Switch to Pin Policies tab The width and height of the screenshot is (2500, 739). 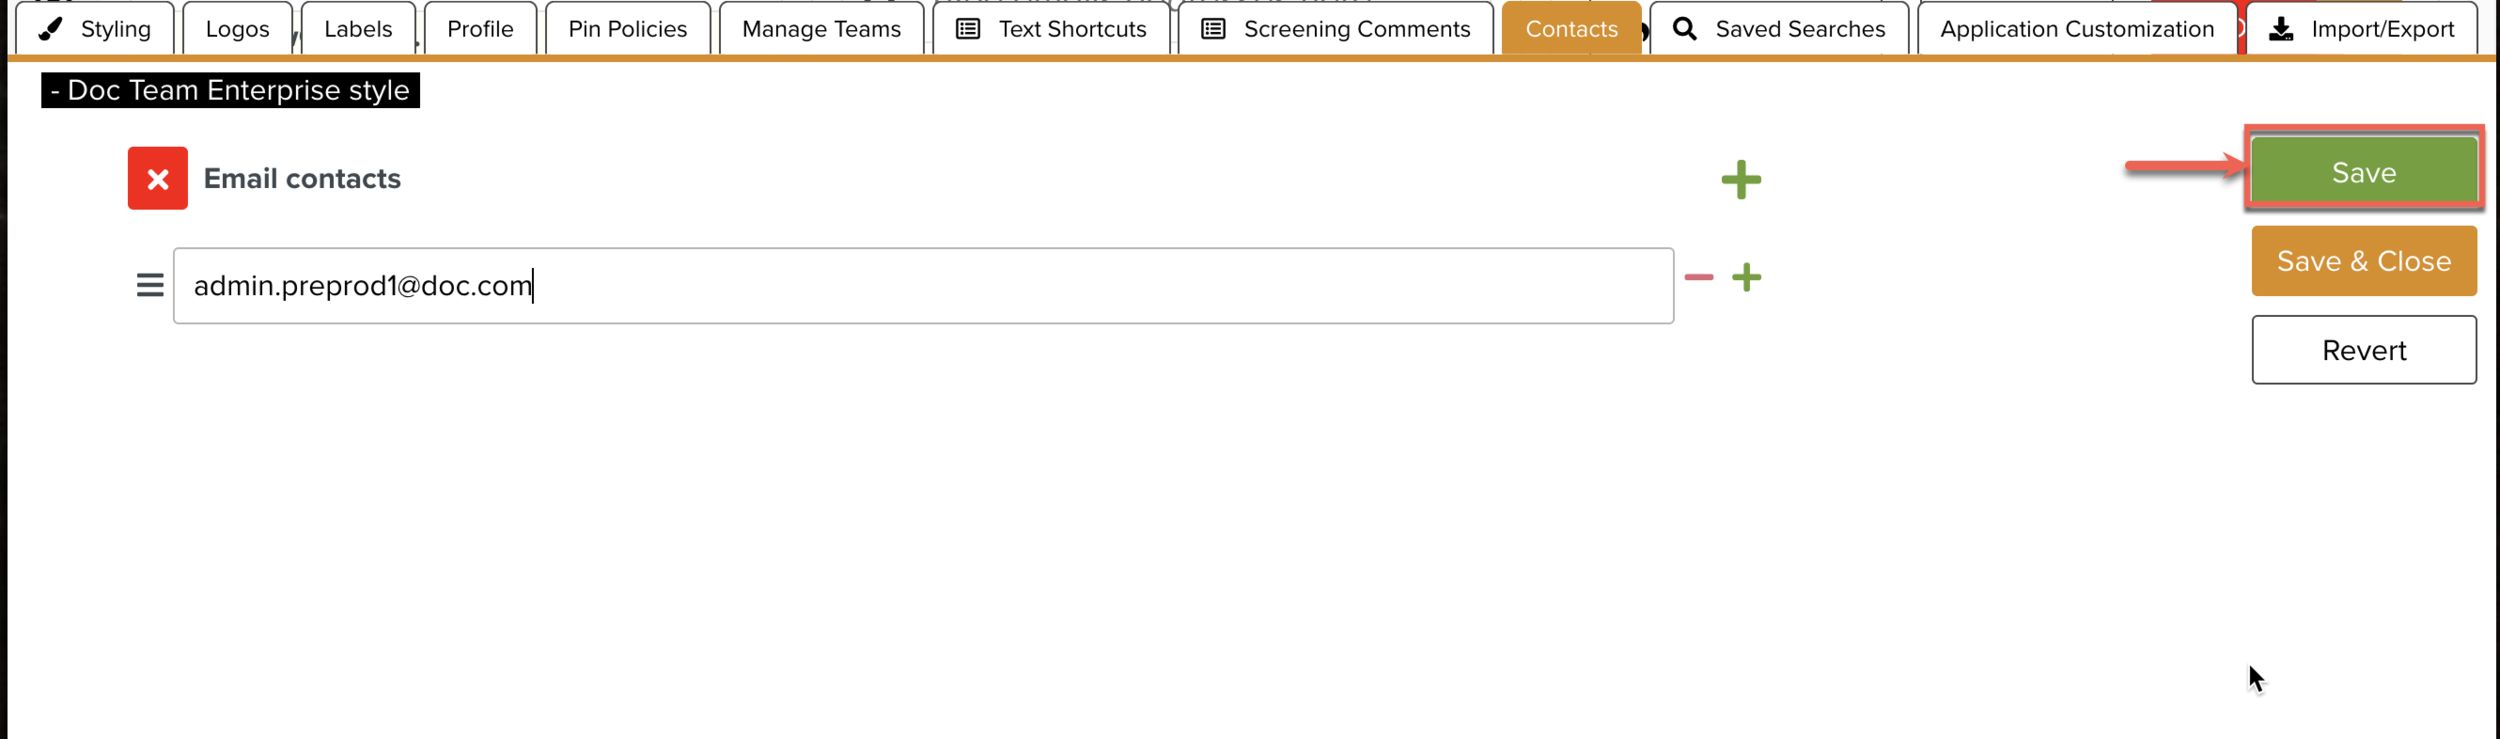[x=627, y=29]
